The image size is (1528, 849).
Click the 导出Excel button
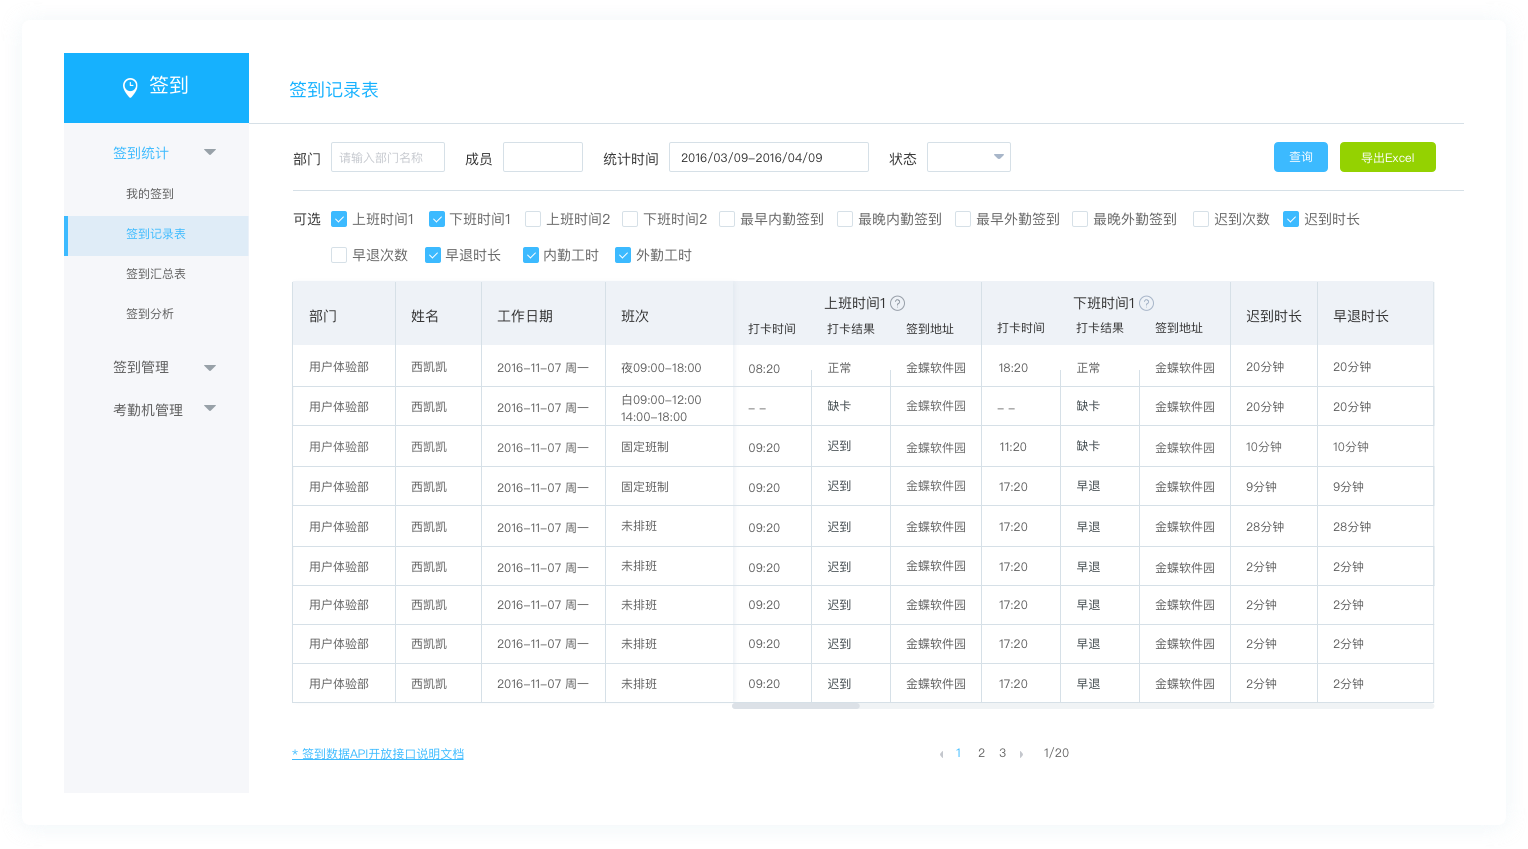(x=1388, y=157)
